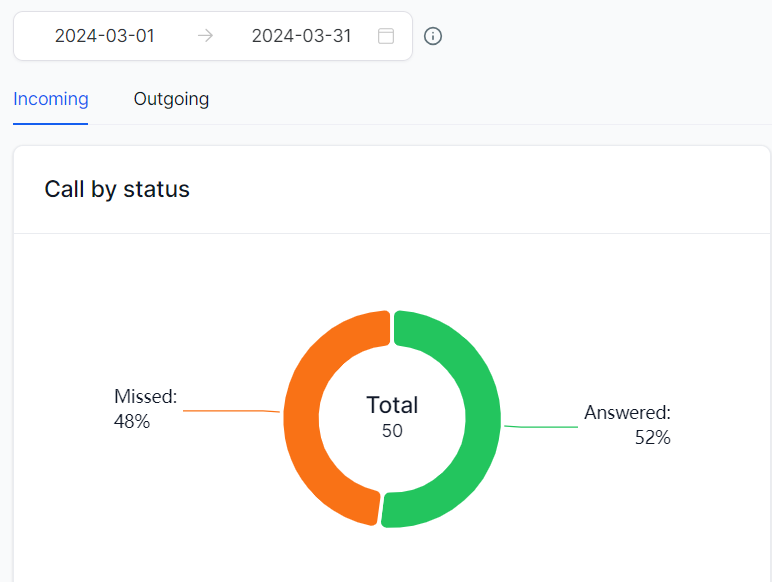Select the orange Missed donut segment
This screenshot has width=772, height=582.
[301, 419]
